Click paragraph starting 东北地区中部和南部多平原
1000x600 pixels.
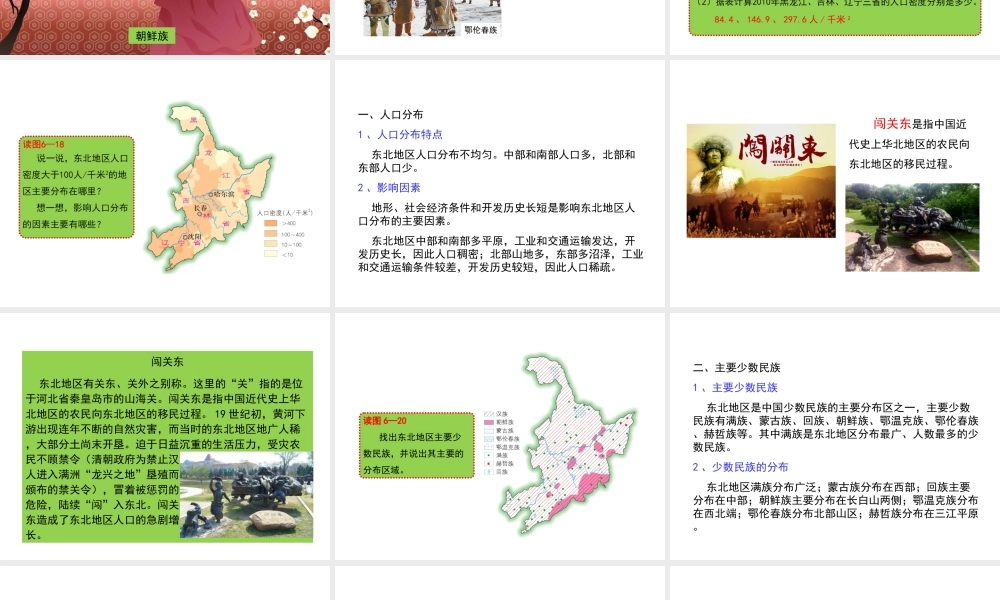[501, 254]
